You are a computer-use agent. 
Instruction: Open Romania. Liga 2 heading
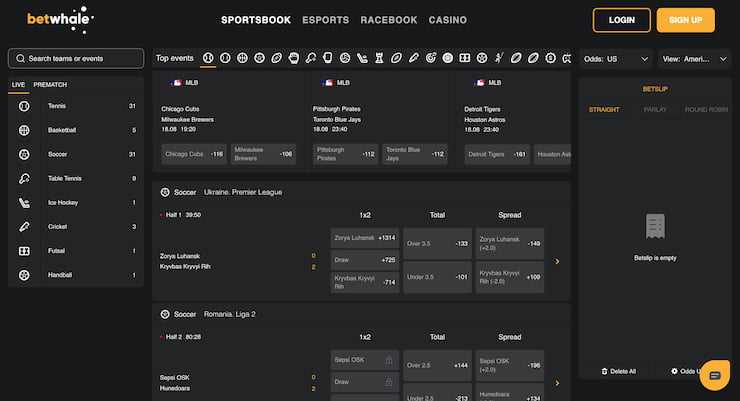pos(230,314)
